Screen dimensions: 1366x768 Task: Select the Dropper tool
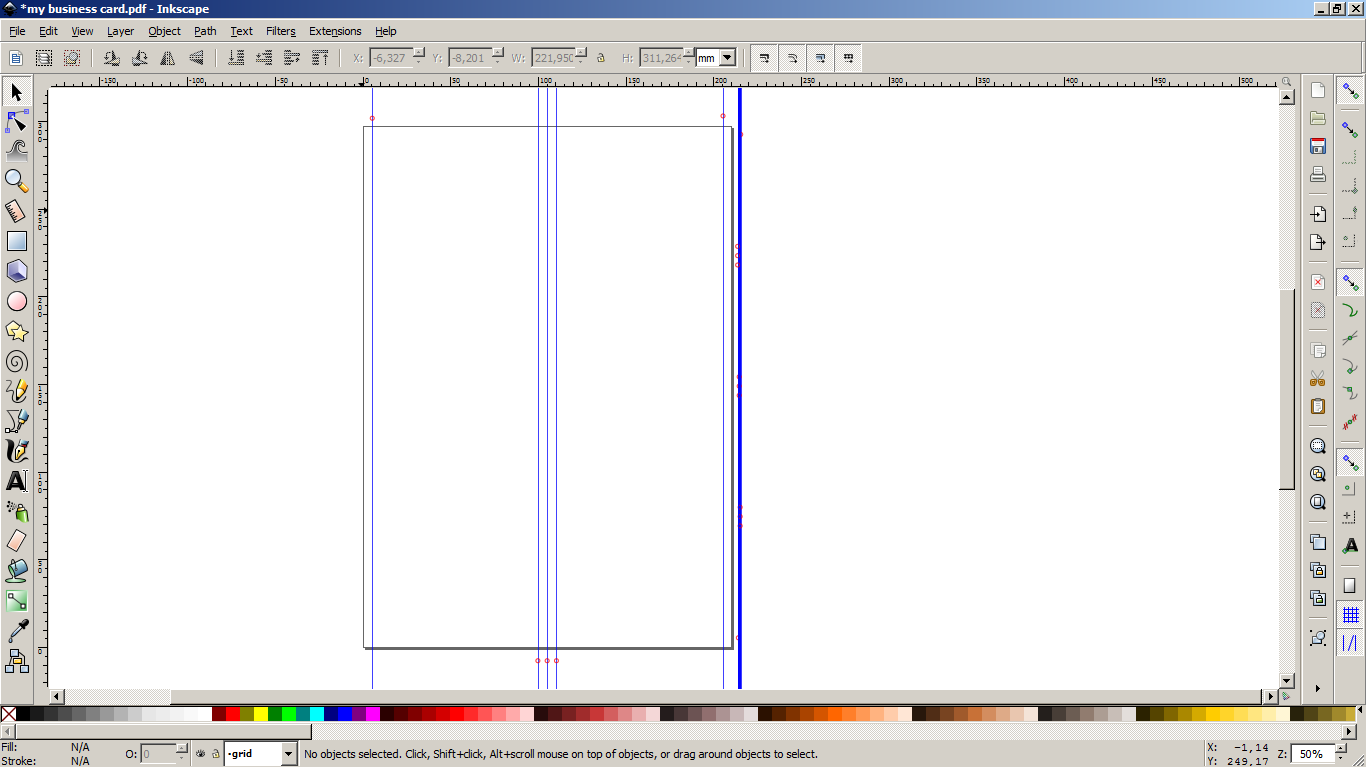tap(15, 630)
